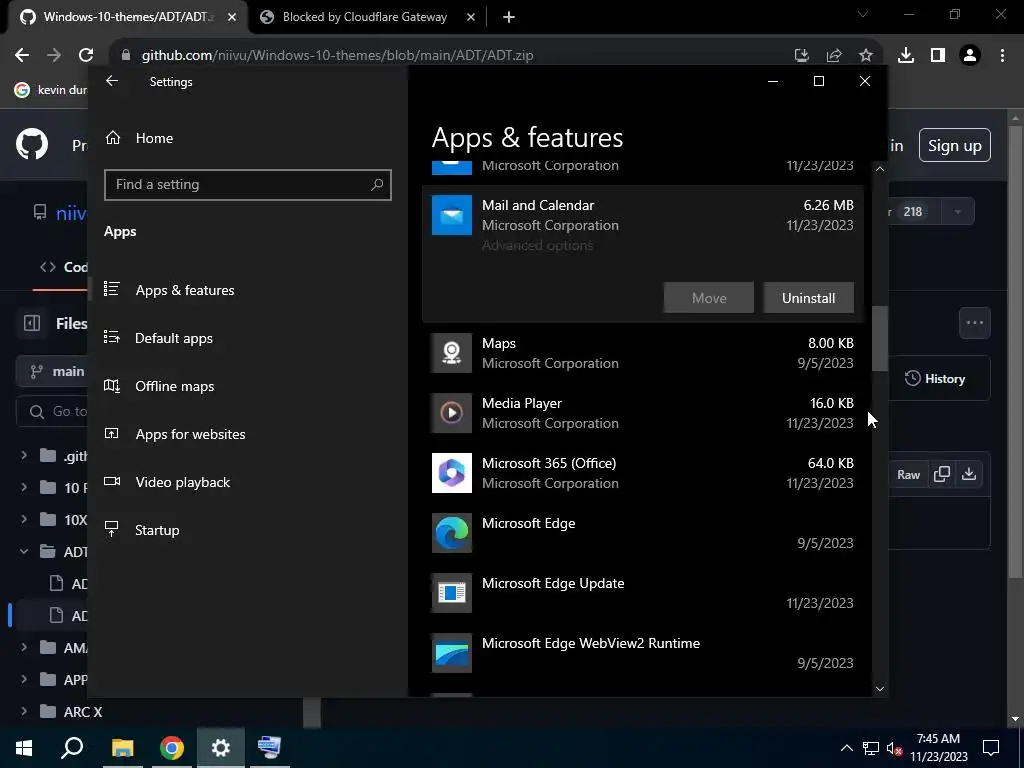
Task: Click the Home icon in Settings sidebar
Action: (x=113, y=138)
